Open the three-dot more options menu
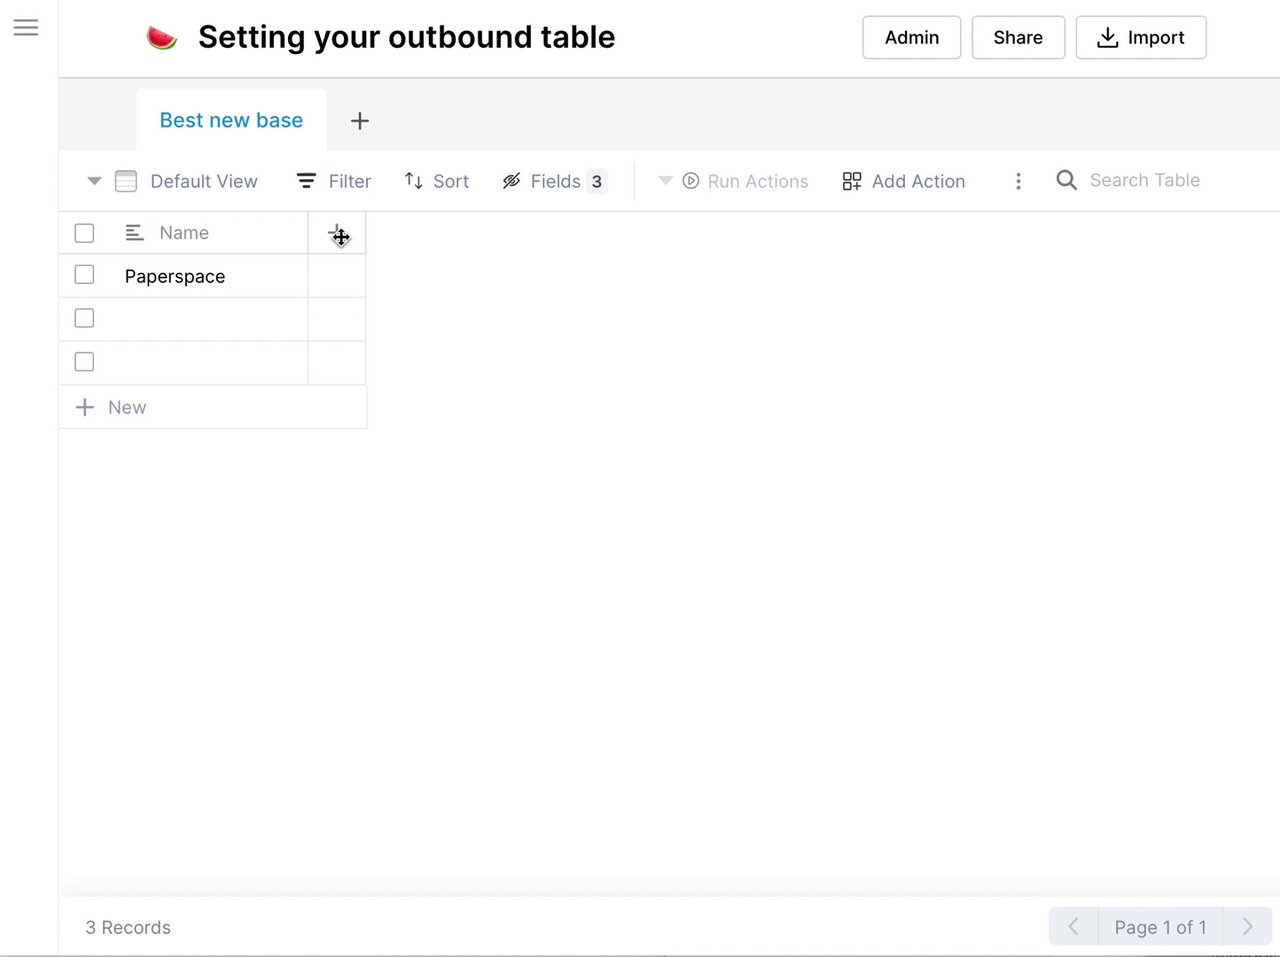1280x957 pixels. (x=1018, y=181)
